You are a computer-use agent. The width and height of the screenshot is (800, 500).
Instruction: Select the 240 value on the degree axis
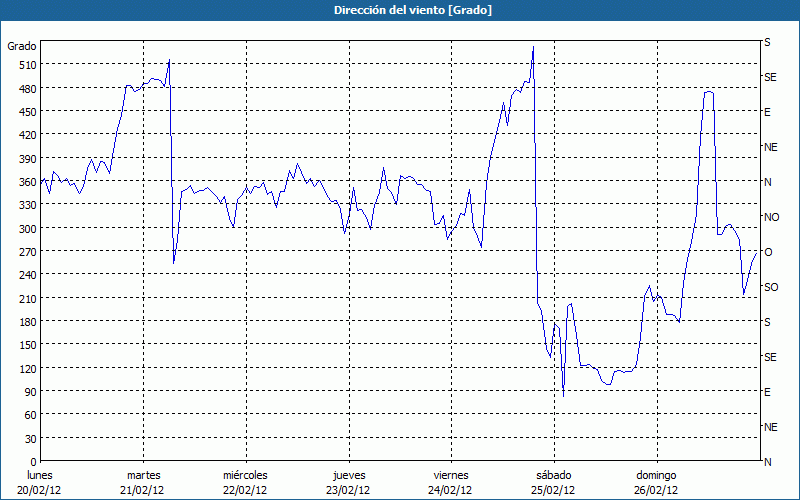click(x=27, y=275)
